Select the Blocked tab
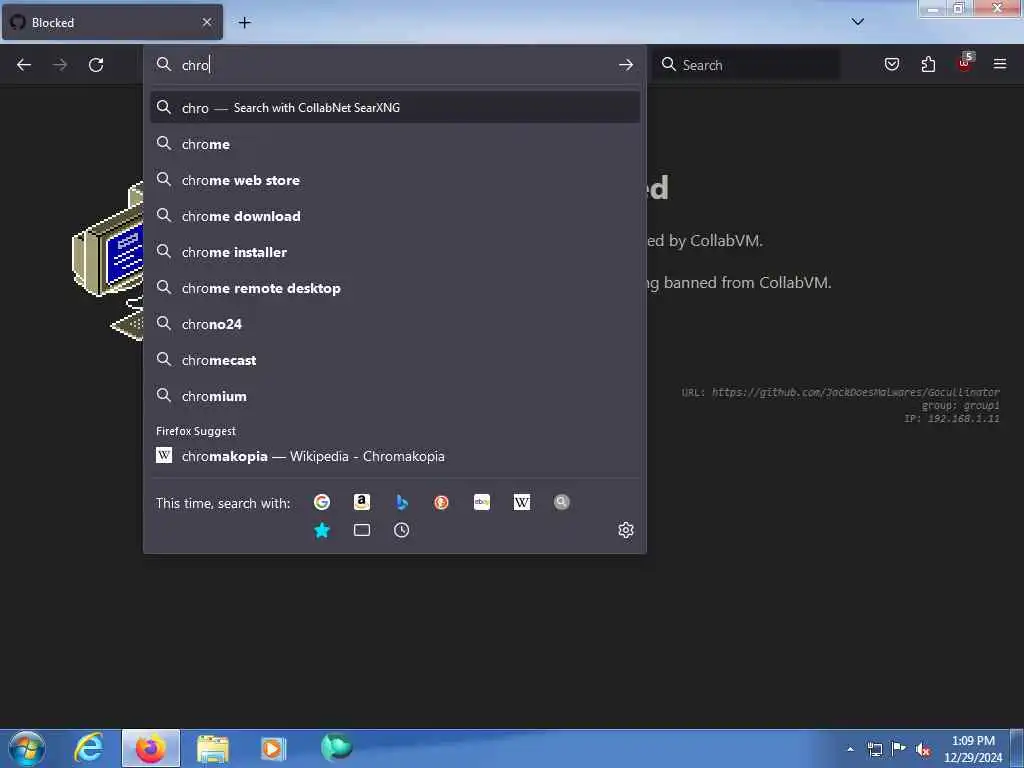 (112, 22)
